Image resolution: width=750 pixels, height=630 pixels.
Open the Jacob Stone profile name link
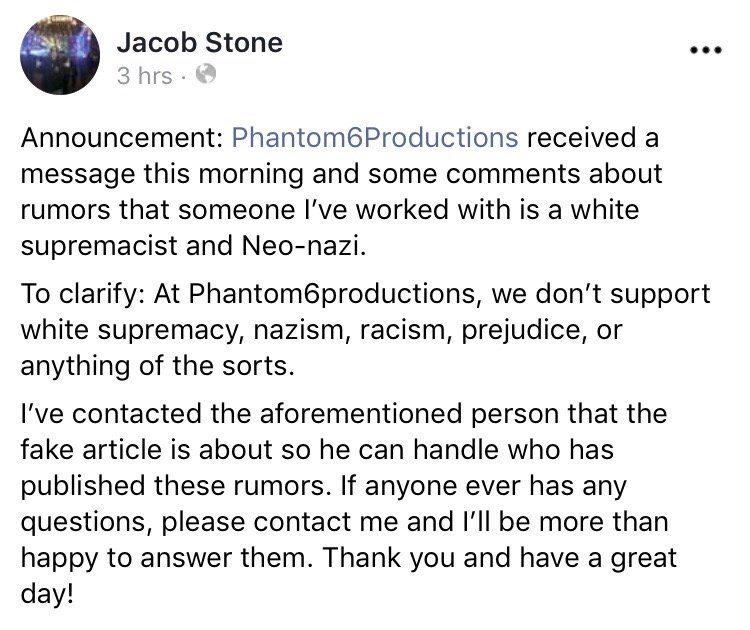click(199, 43)
